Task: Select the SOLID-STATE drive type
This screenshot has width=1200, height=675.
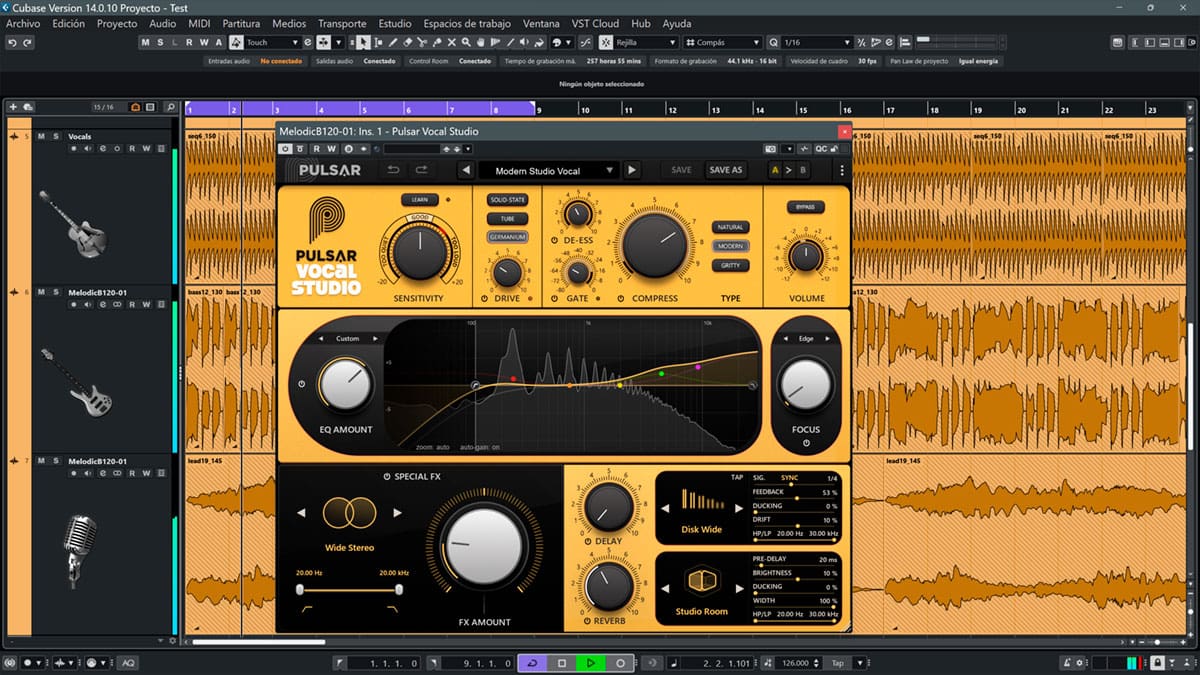Action: [x=507, y=200]
